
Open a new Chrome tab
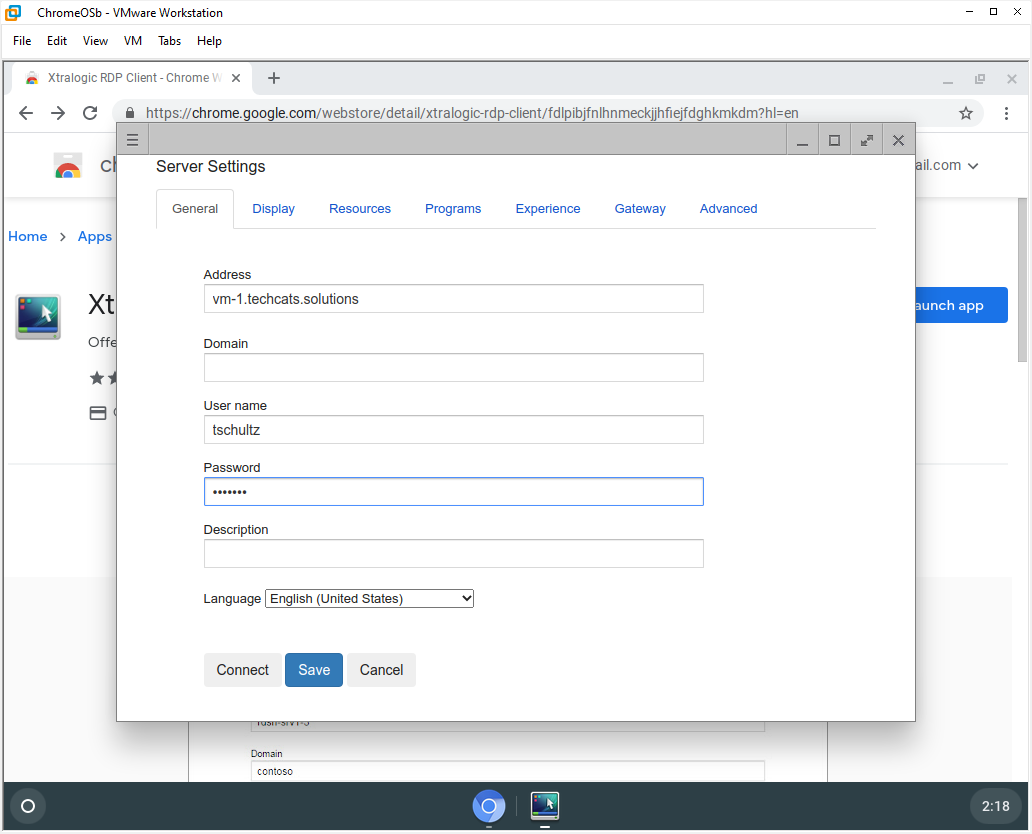274,78
